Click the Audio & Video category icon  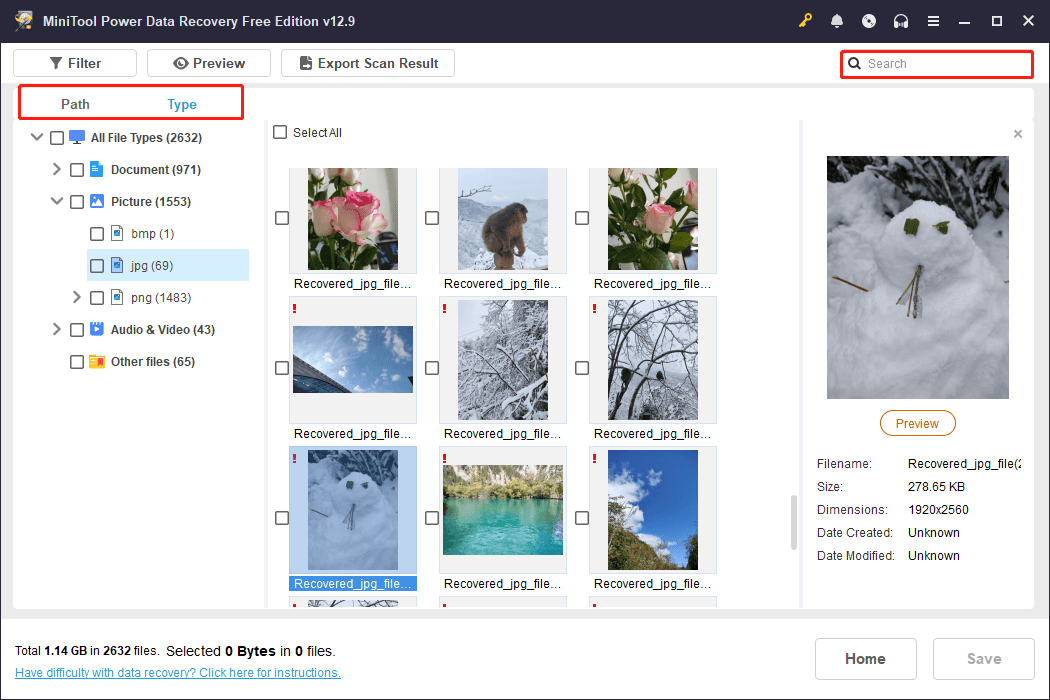coord(97,329)
